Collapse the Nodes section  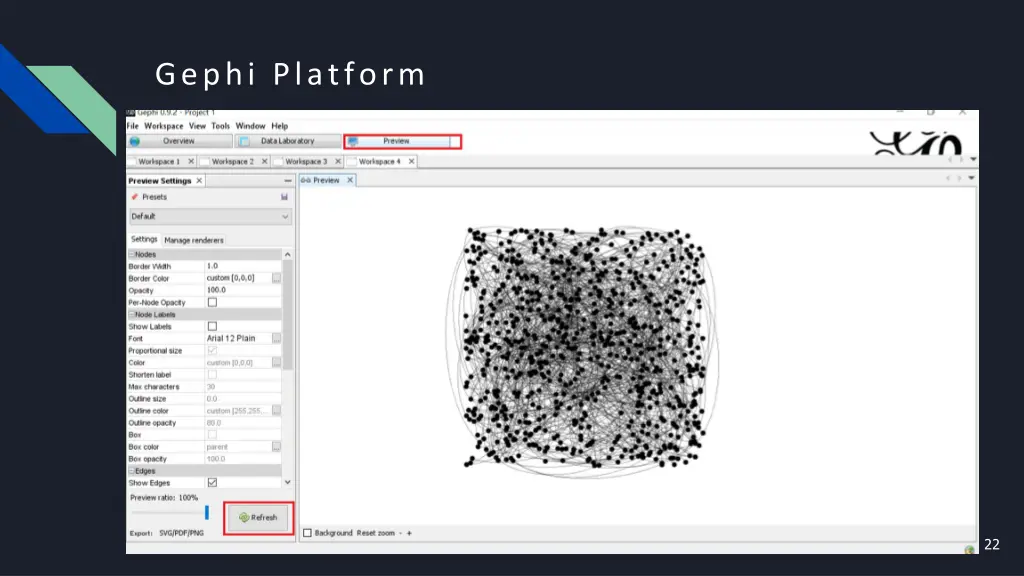(131, 255)
